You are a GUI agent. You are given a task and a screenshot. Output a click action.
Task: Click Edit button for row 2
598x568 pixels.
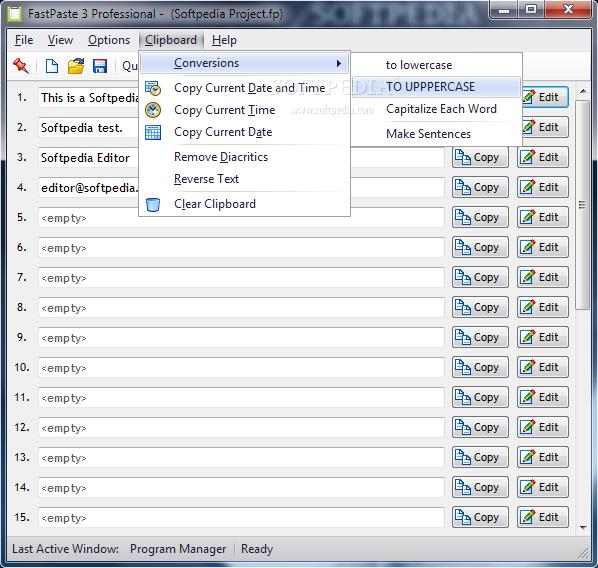pyautogui.click(x=545, y=127)
